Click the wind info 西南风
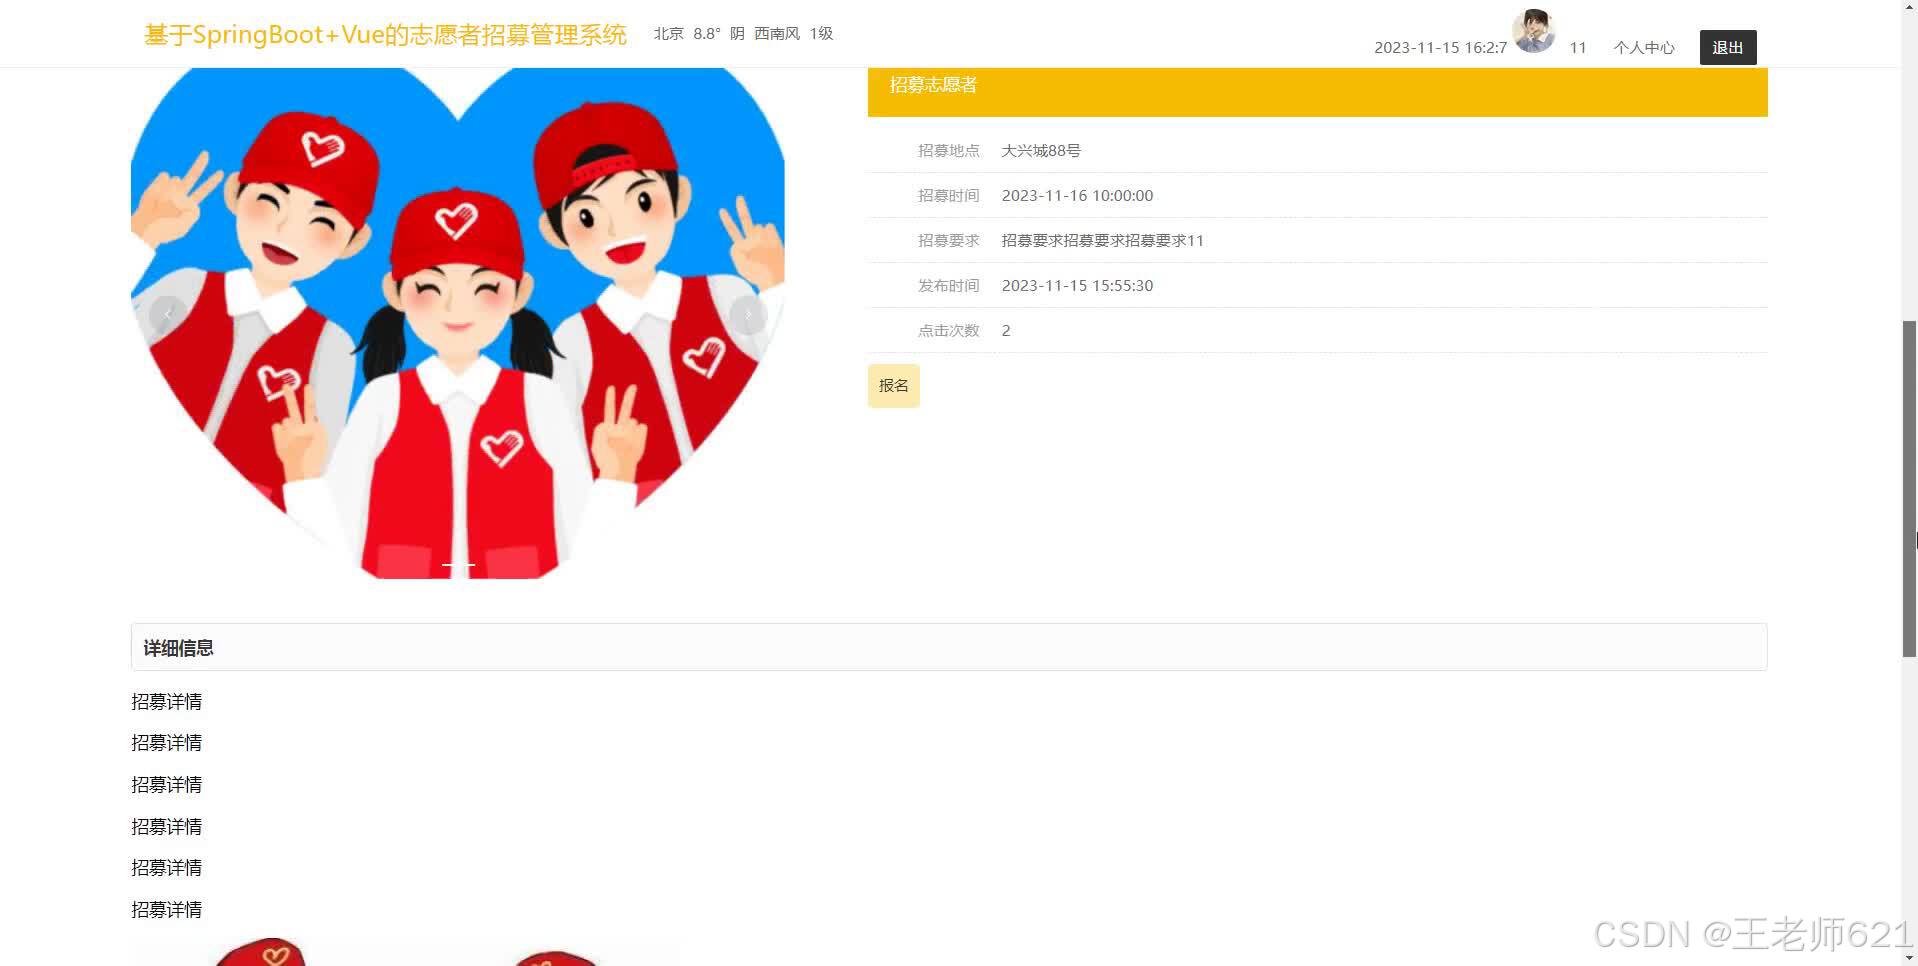This screenshot has width=1918, height=966. [777, 33]
